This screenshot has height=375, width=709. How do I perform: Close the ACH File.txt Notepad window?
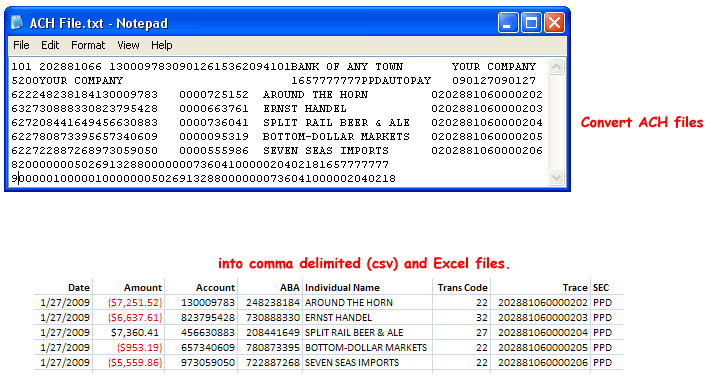pos(554,23)
